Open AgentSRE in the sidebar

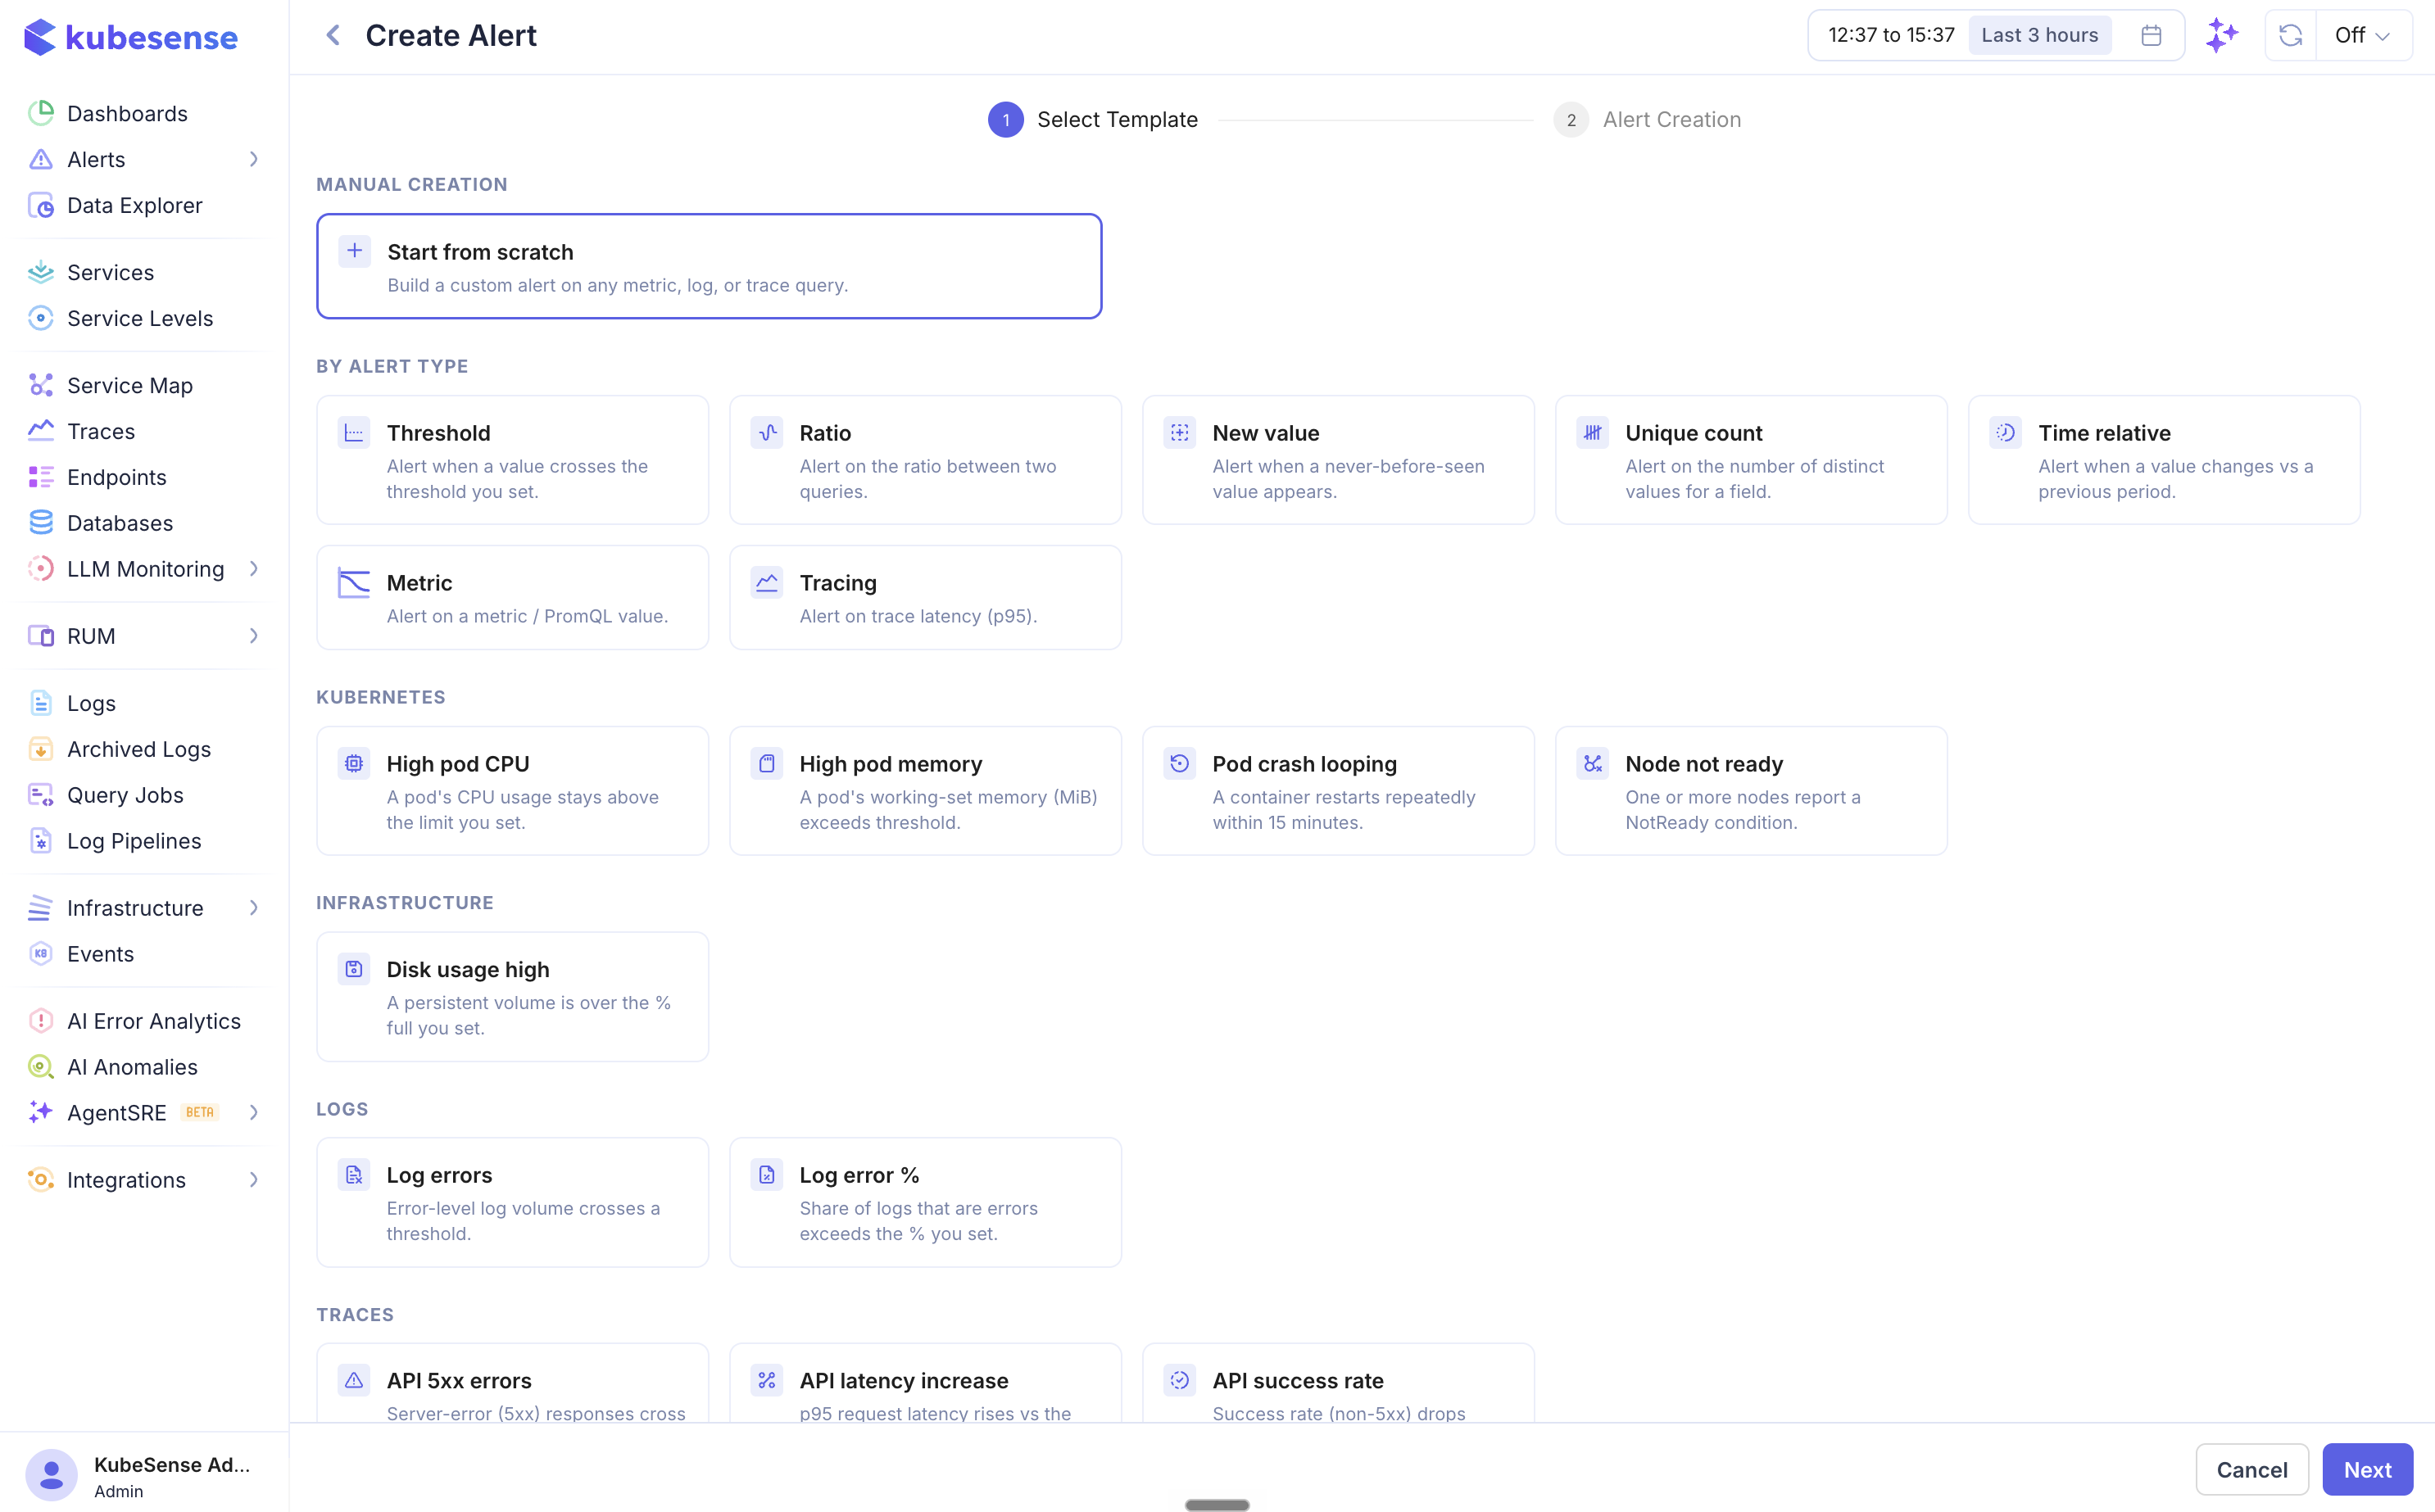[x=117, y=1113]
